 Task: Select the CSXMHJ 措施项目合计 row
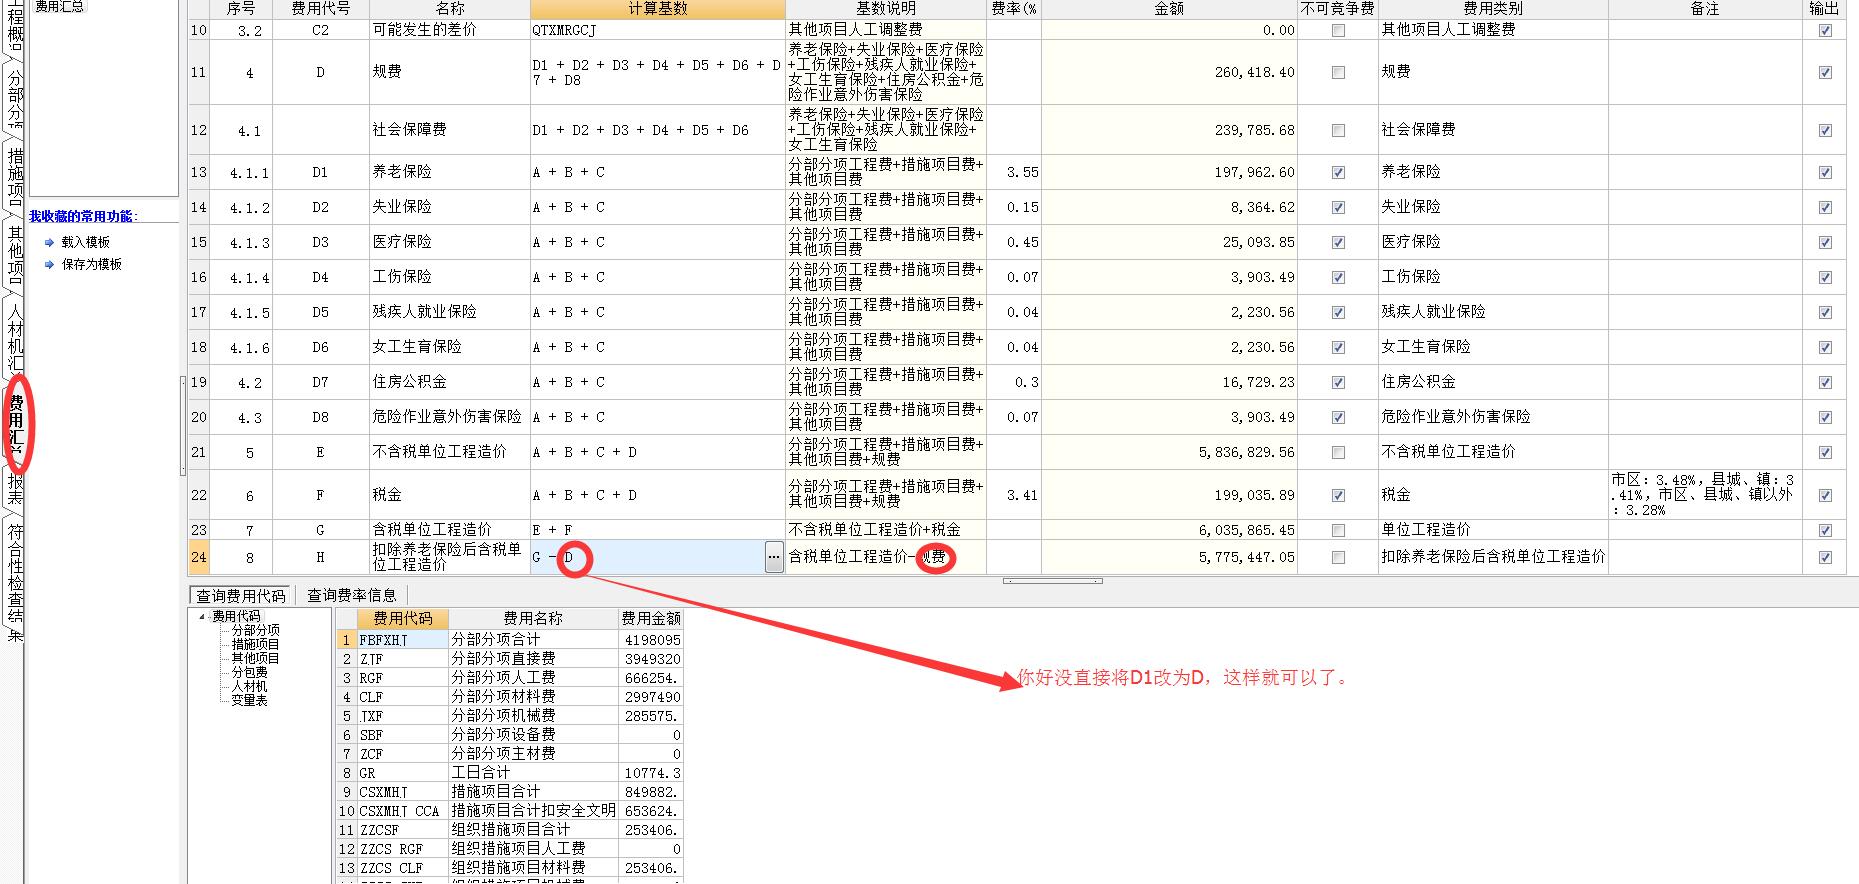click(x=510, y=792)
